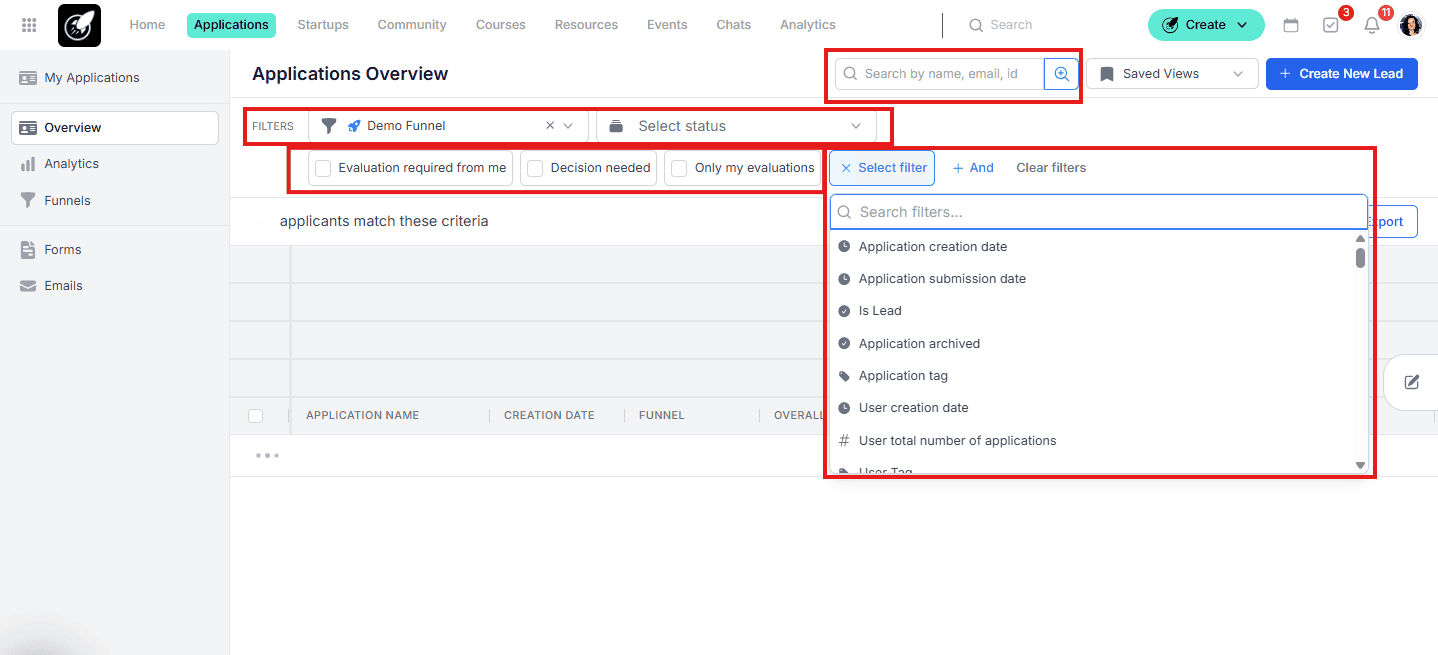
Task: Click the Search filters input box
Action: [1098, 212]
